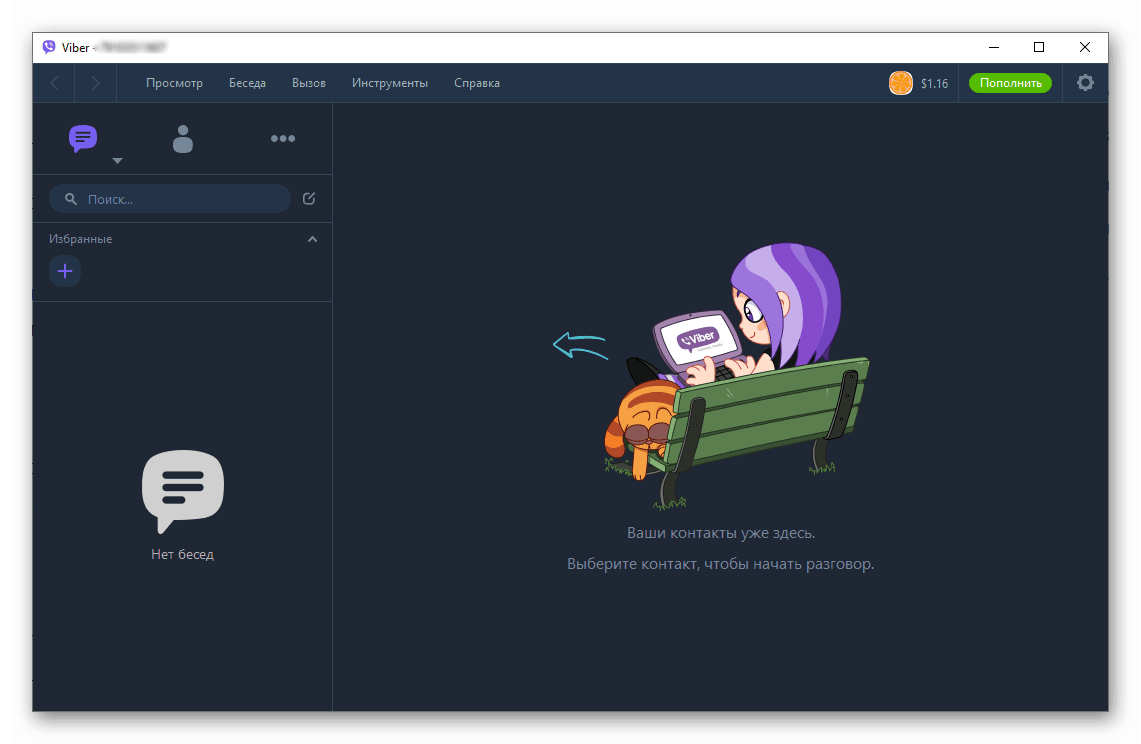Click the magnifier icon in the search bar
1141x744 pixels.
pos(70,198)
